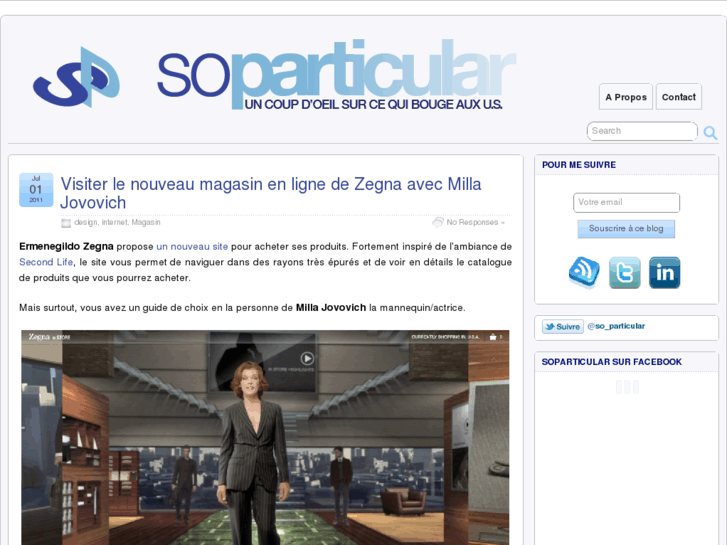The height and width of the screenshot is (545, 727).
Task: Open the Contact page
Action: 678,97
